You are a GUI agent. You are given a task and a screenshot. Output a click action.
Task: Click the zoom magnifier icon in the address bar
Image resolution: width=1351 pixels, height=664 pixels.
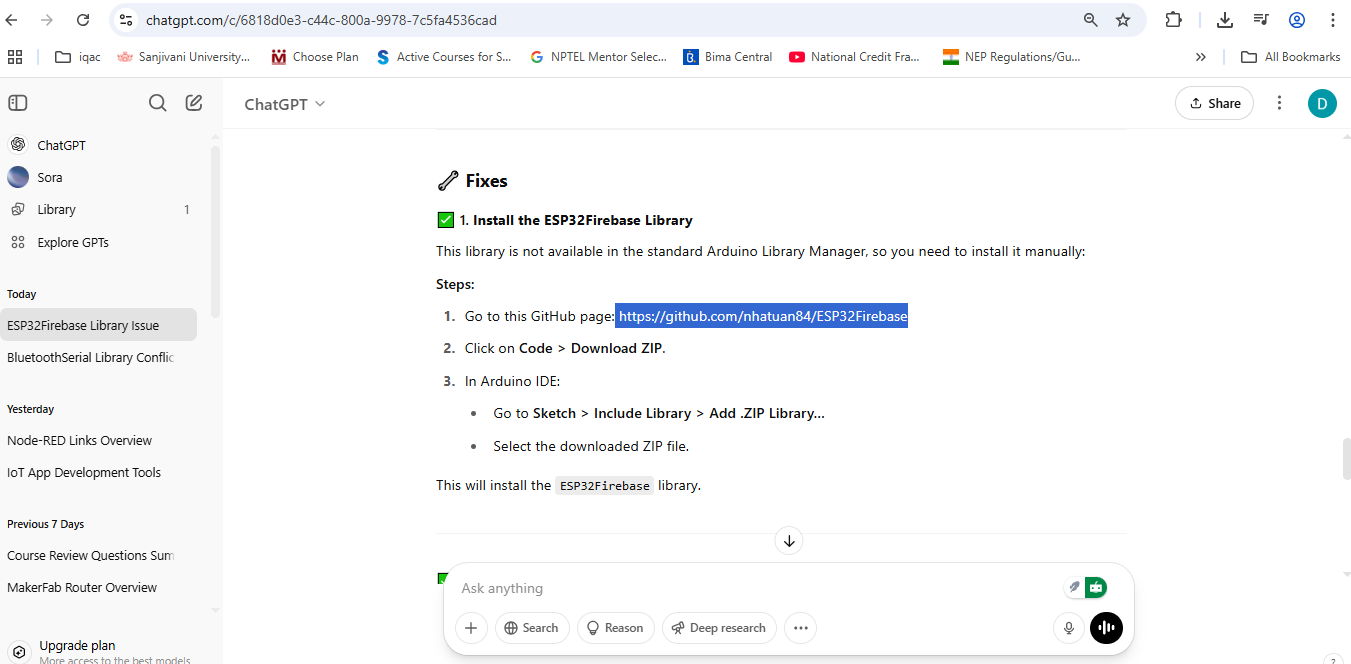[1091, 20]
